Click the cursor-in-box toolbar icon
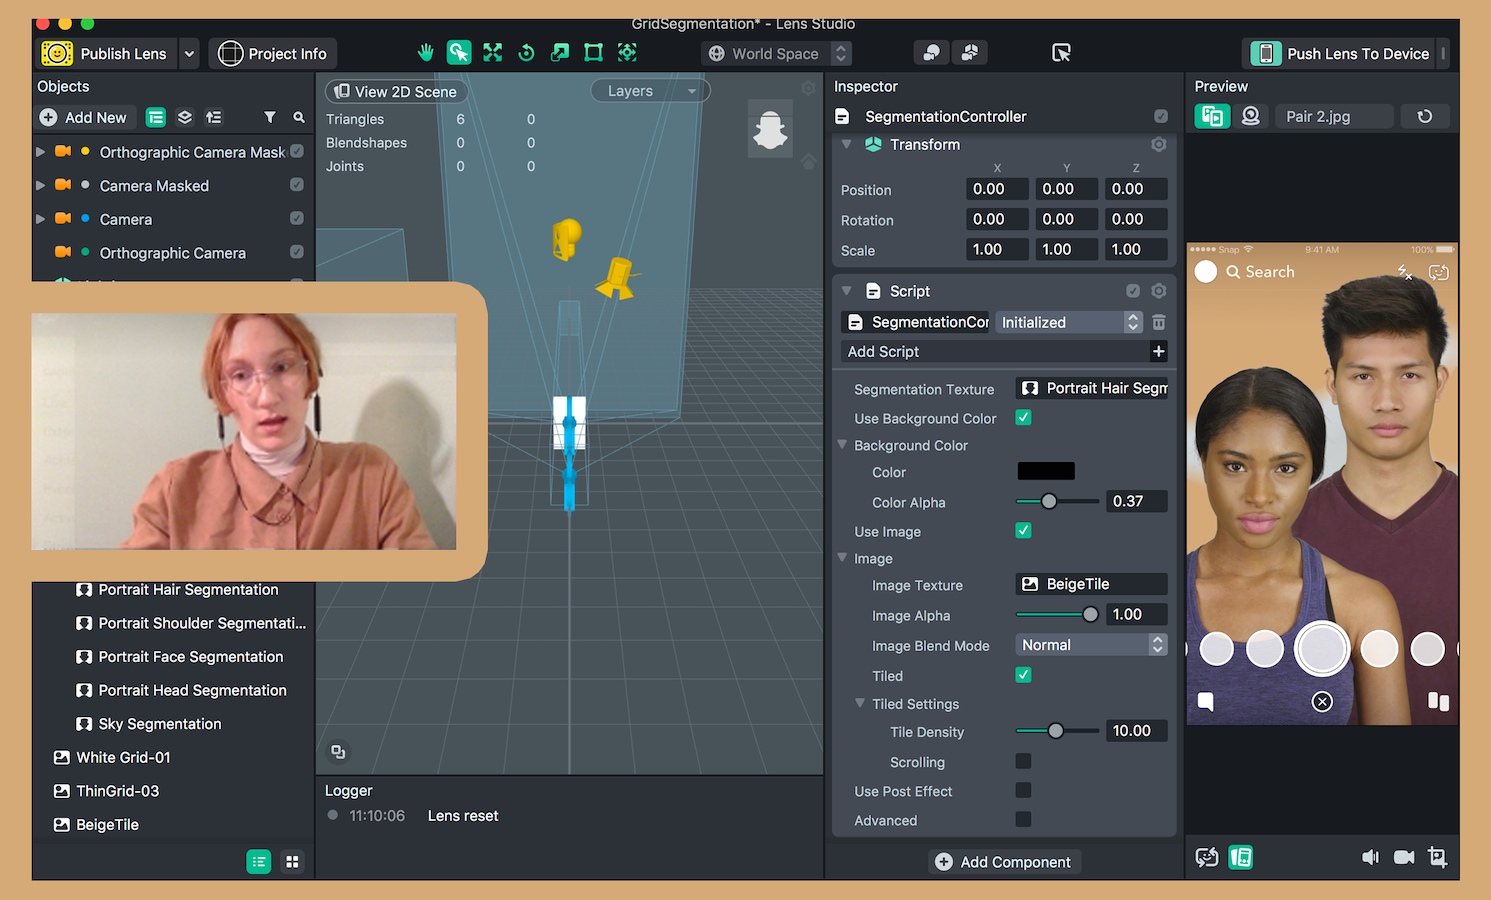 [1062, 53]
